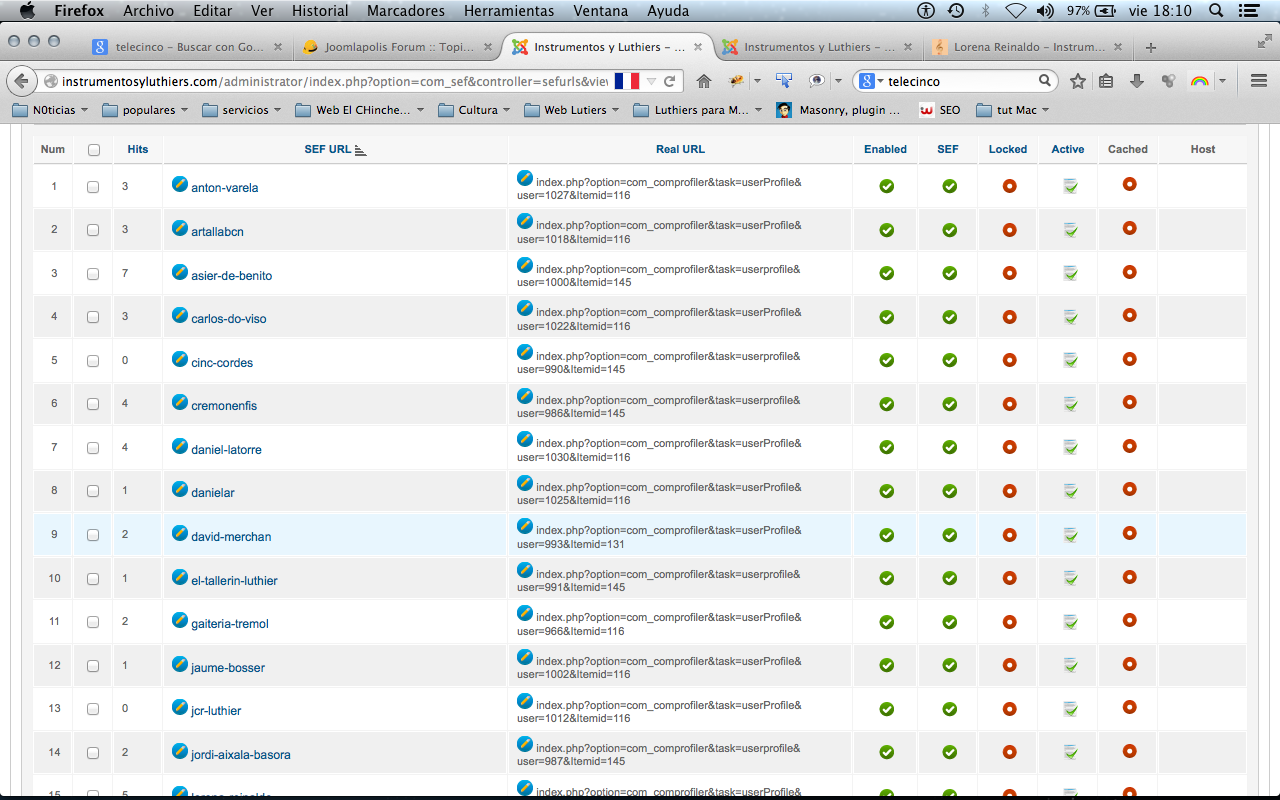Open the Archivo menu
Image resolution: width=1280 pixels, height=800 pixels.
point(148,11)
